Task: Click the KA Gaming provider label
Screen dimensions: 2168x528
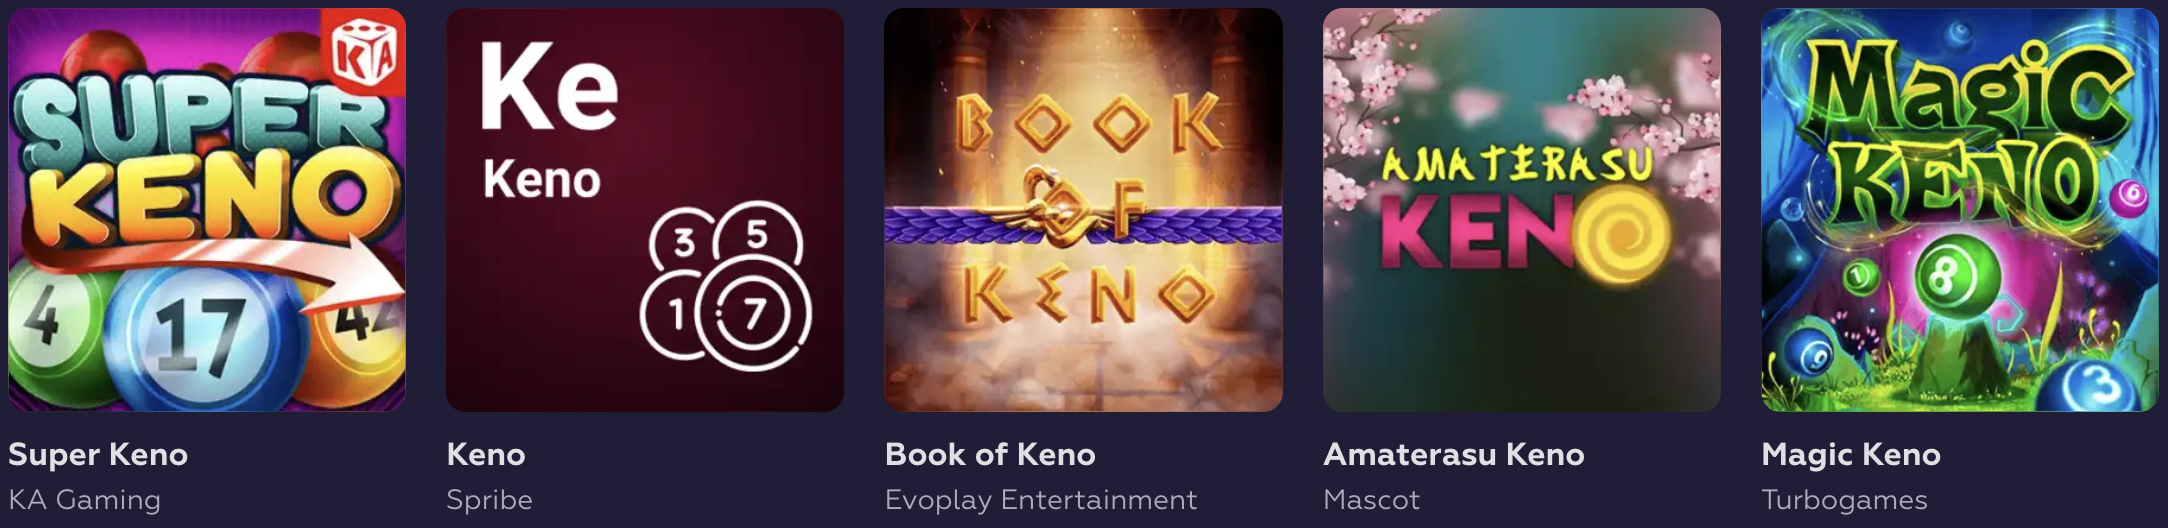Action: tap(84, 500)
